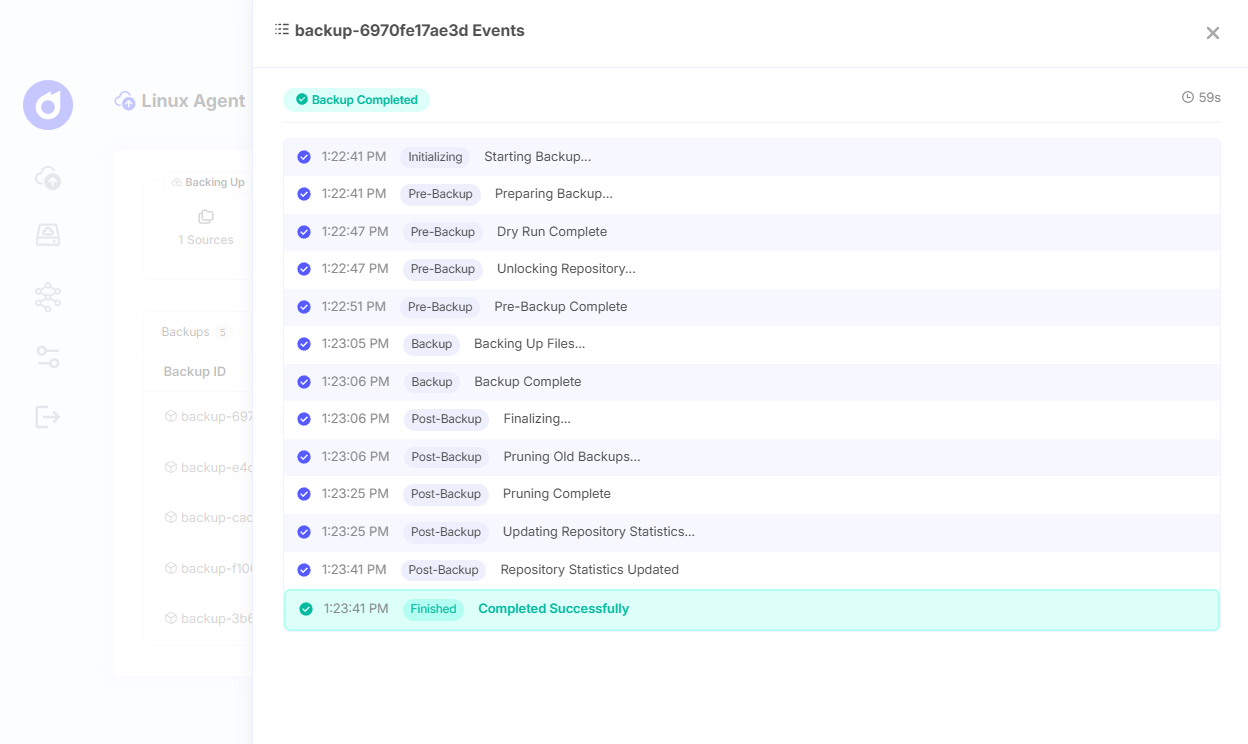Click the Initializing phase tag

coord(435,157)
